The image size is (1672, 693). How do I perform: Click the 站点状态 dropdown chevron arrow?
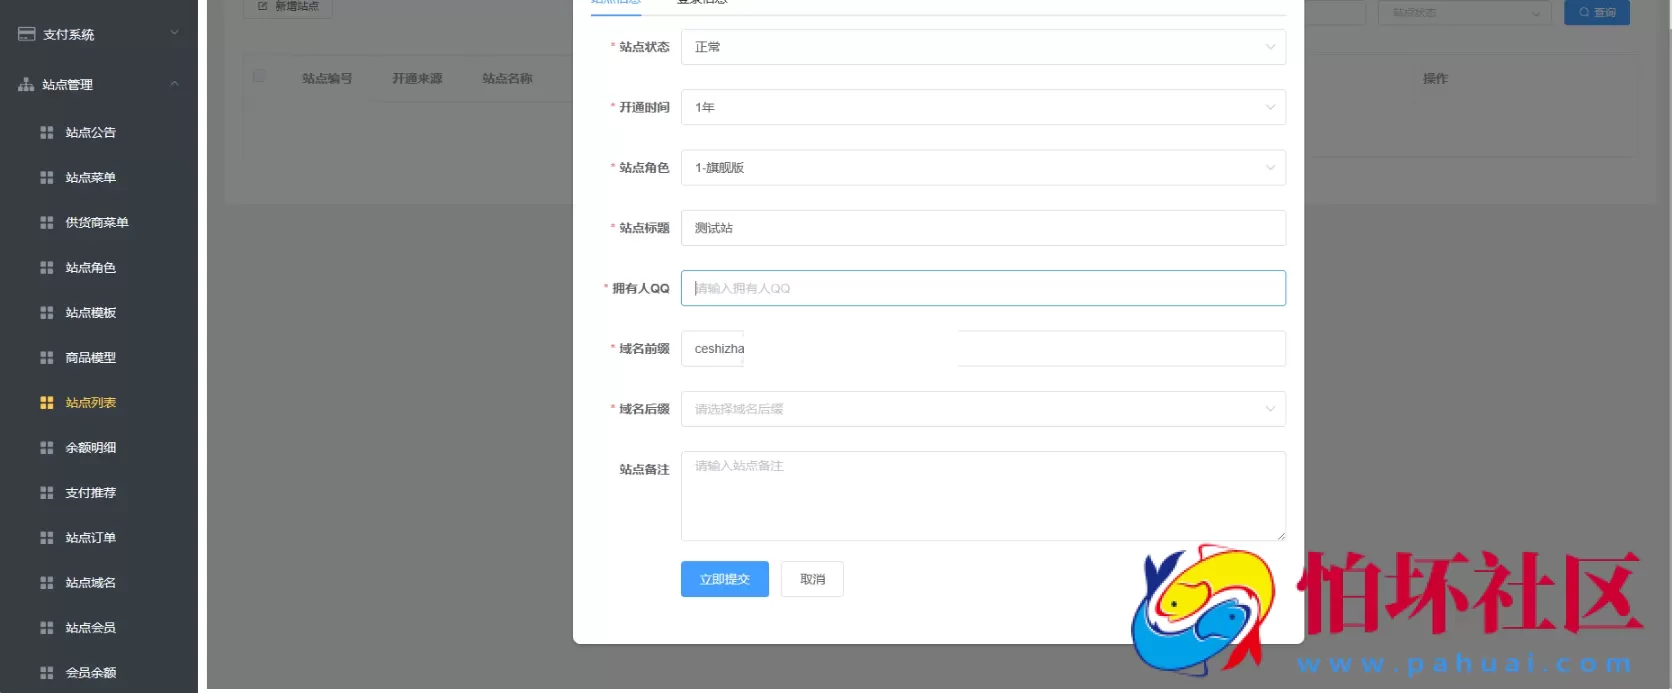point(1270,47)
